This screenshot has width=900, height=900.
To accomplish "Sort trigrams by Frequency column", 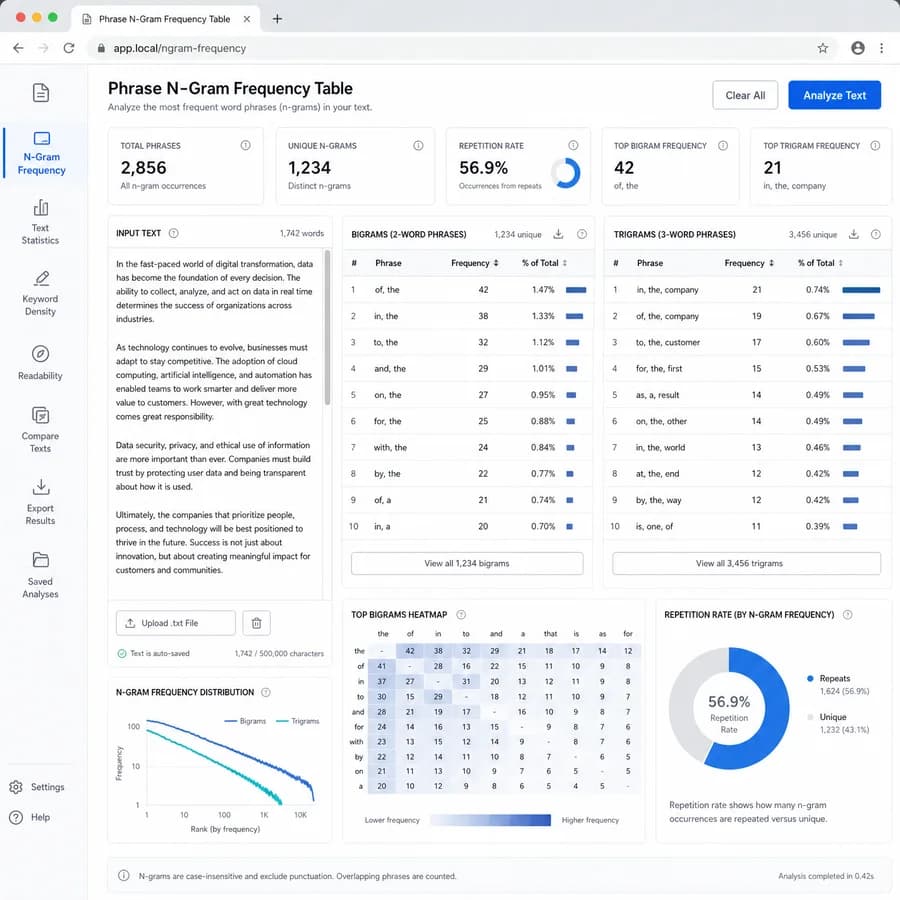I will [749, 263].
